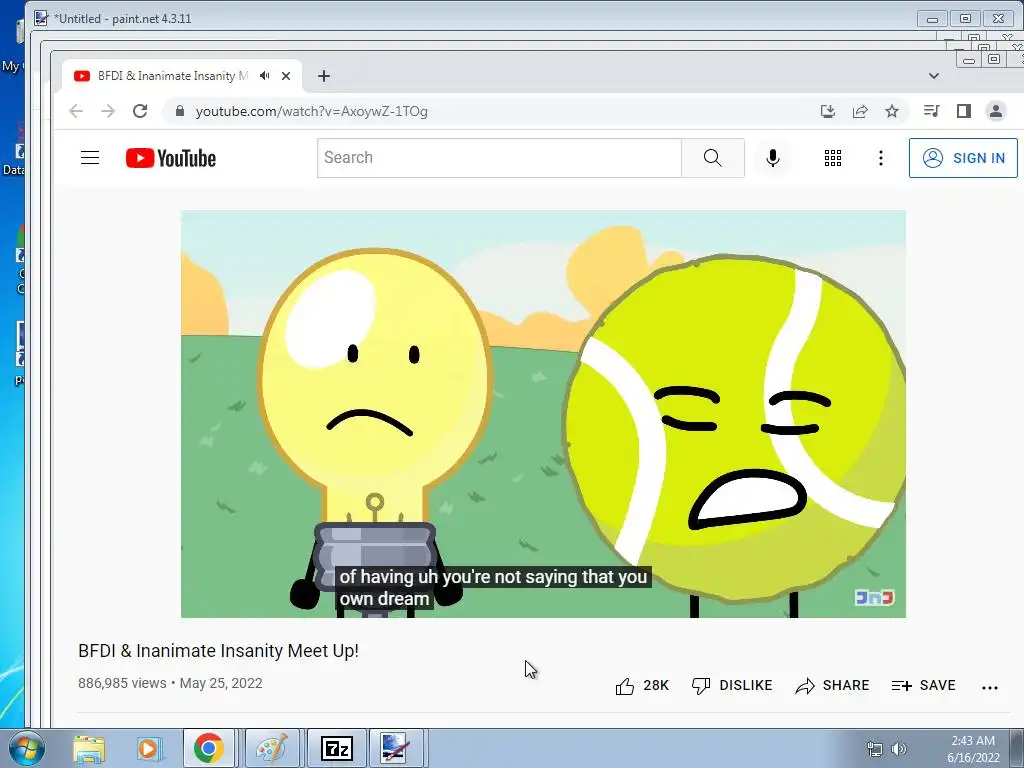The height and width of the screenshot is (768, 1024).
Task: Click the browser back arrow
Action: (76, 111)
